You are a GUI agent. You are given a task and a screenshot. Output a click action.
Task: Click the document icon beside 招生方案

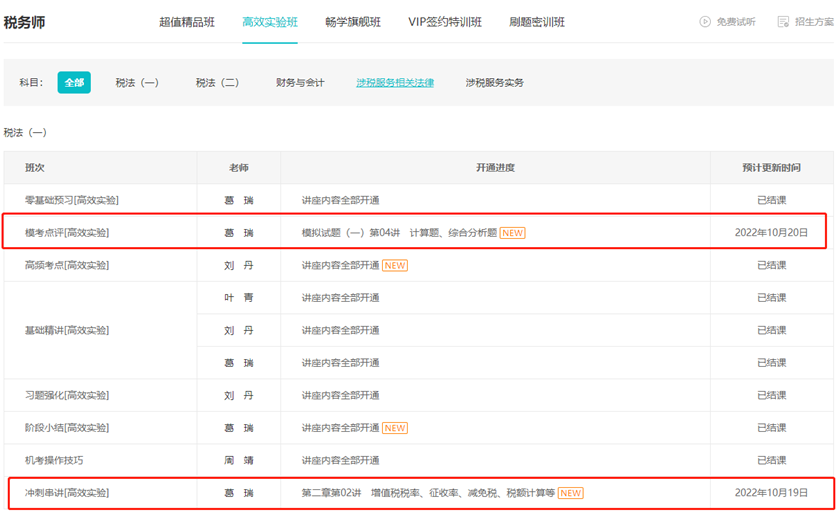tap(783, 22)
